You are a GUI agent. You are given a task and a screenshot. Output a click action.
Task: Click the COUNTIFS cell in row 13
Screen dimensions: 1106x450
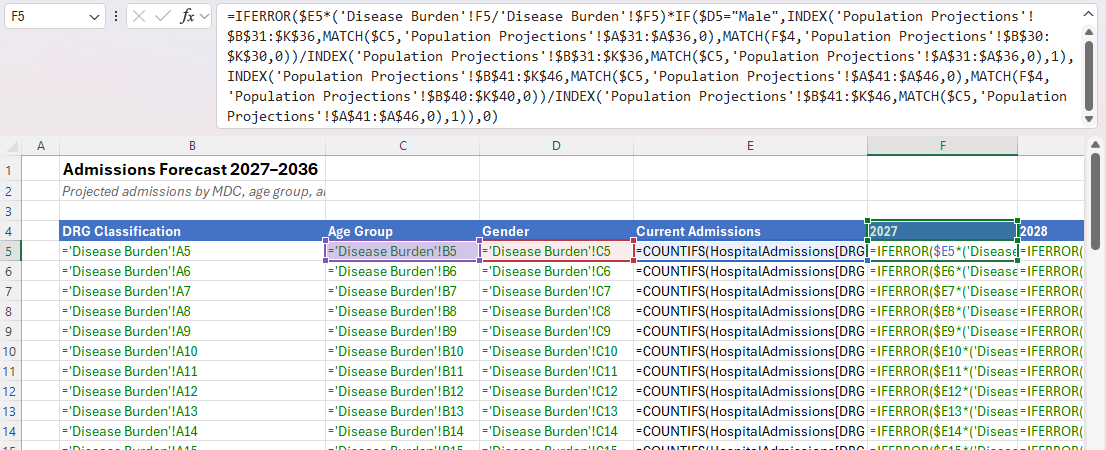click(750, 412)
